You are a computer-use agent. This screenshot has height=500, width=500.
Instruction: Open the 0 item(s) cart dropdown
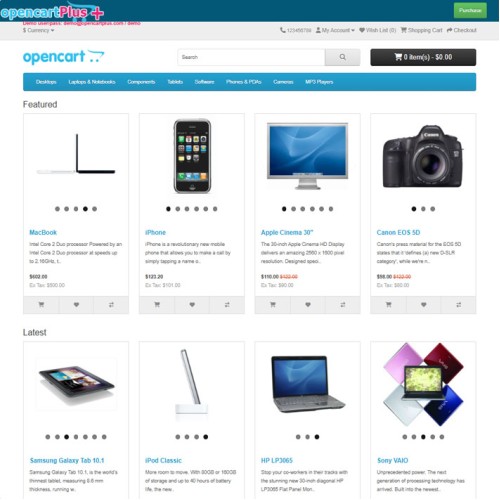coord(423,57)
